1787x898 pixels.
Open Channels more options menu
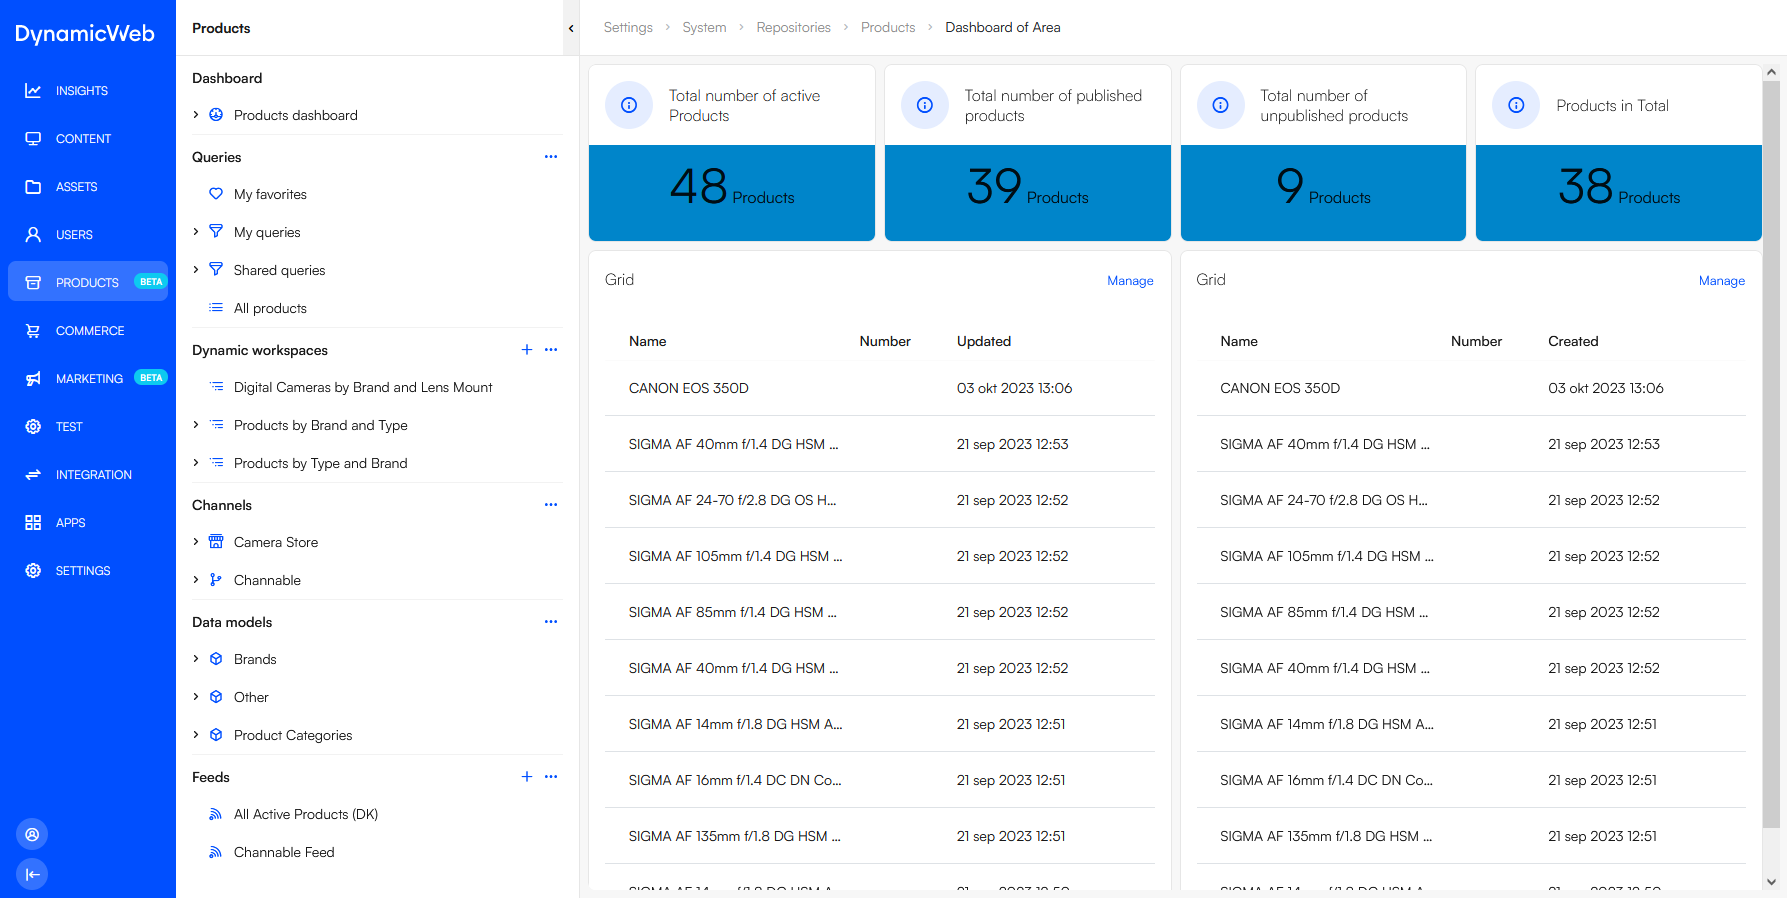click(x=551, y=505)
